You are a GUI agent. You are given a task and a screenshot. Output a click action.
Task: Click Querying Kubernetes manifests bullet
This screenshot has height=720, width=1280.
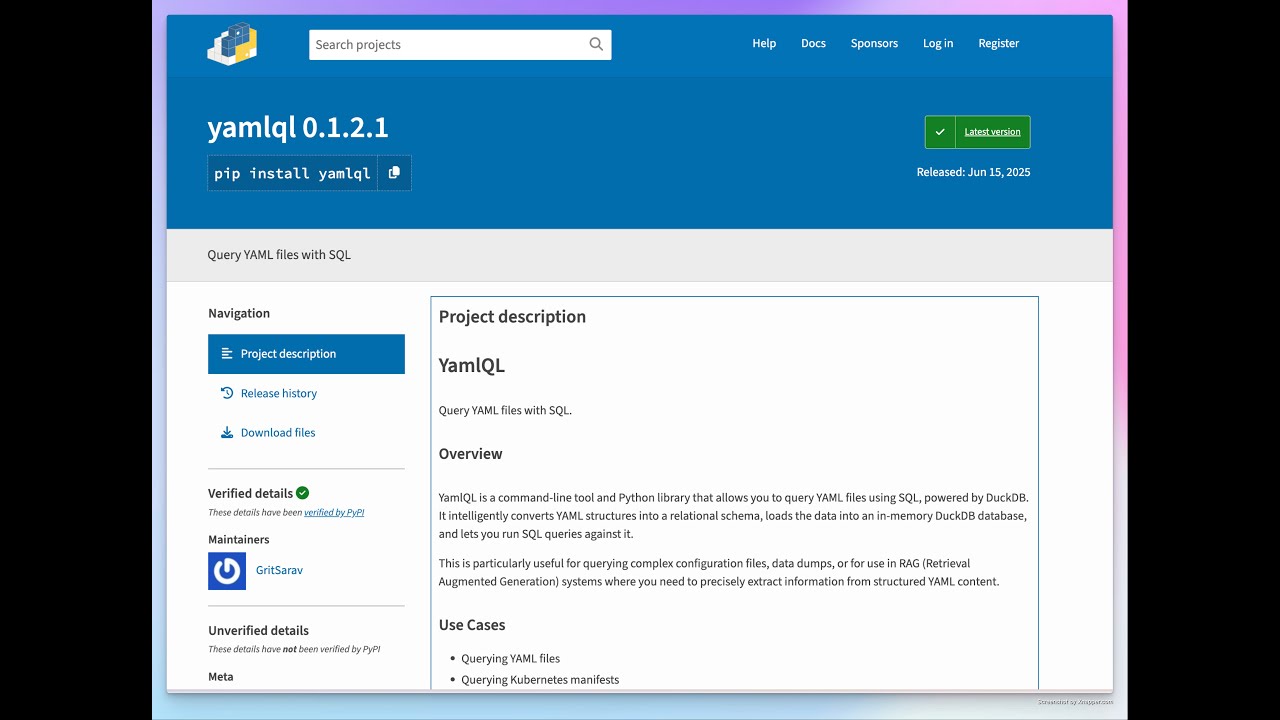tap(540, 680)
